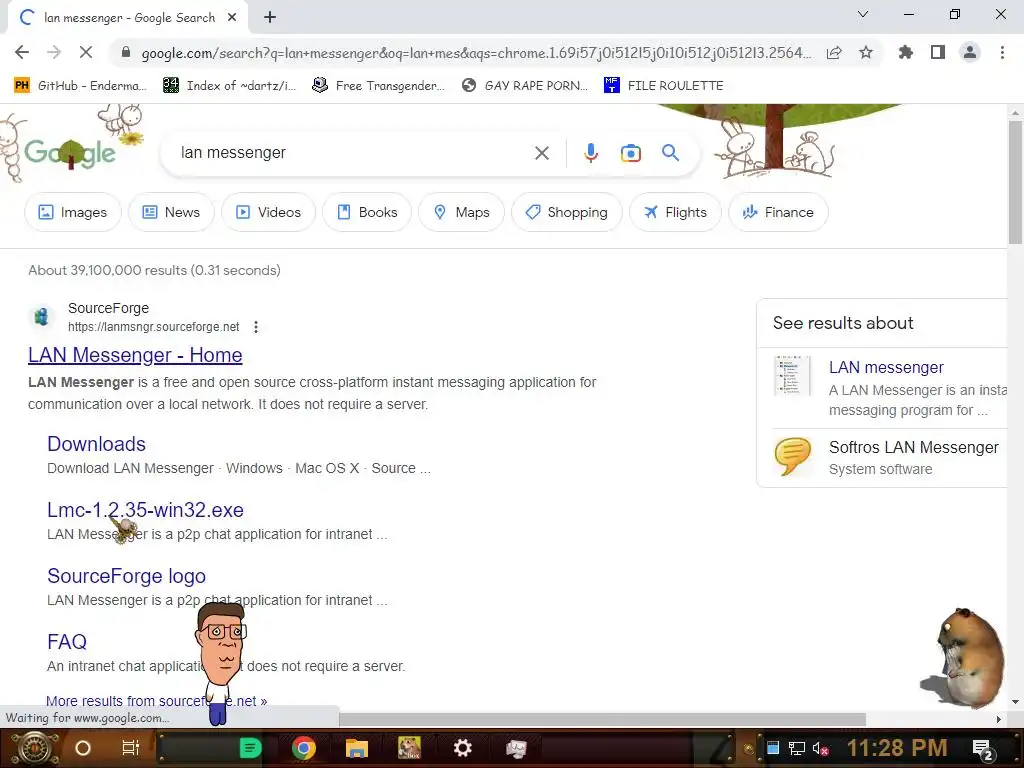Start voice search with microphone icon

click(590, 153)
